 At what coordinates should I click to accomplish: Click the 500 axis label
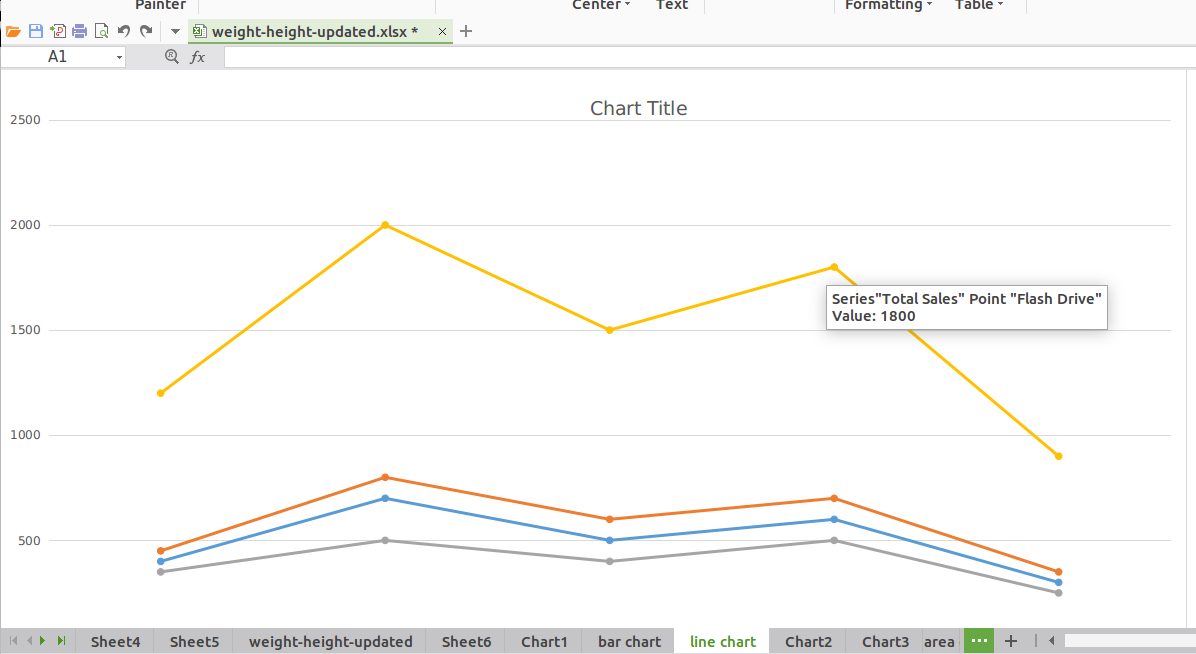click(29, 541)
